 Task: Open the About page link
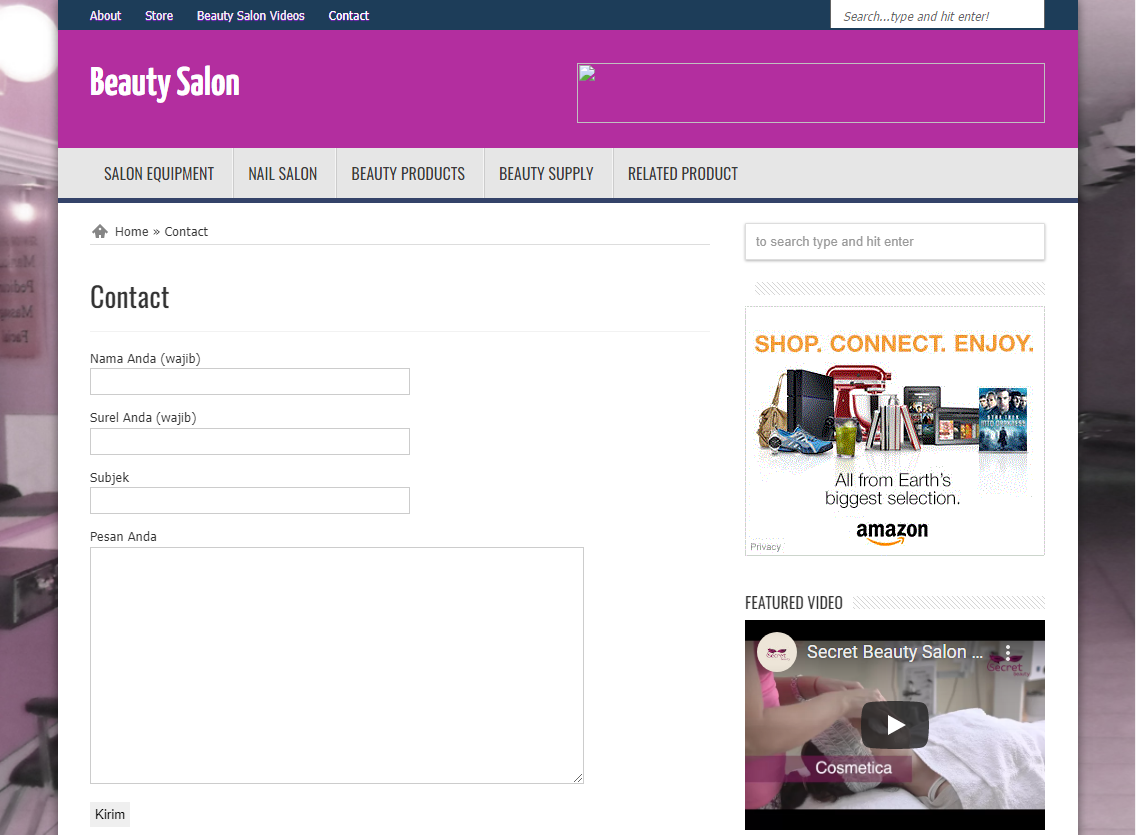click(105, 16)
